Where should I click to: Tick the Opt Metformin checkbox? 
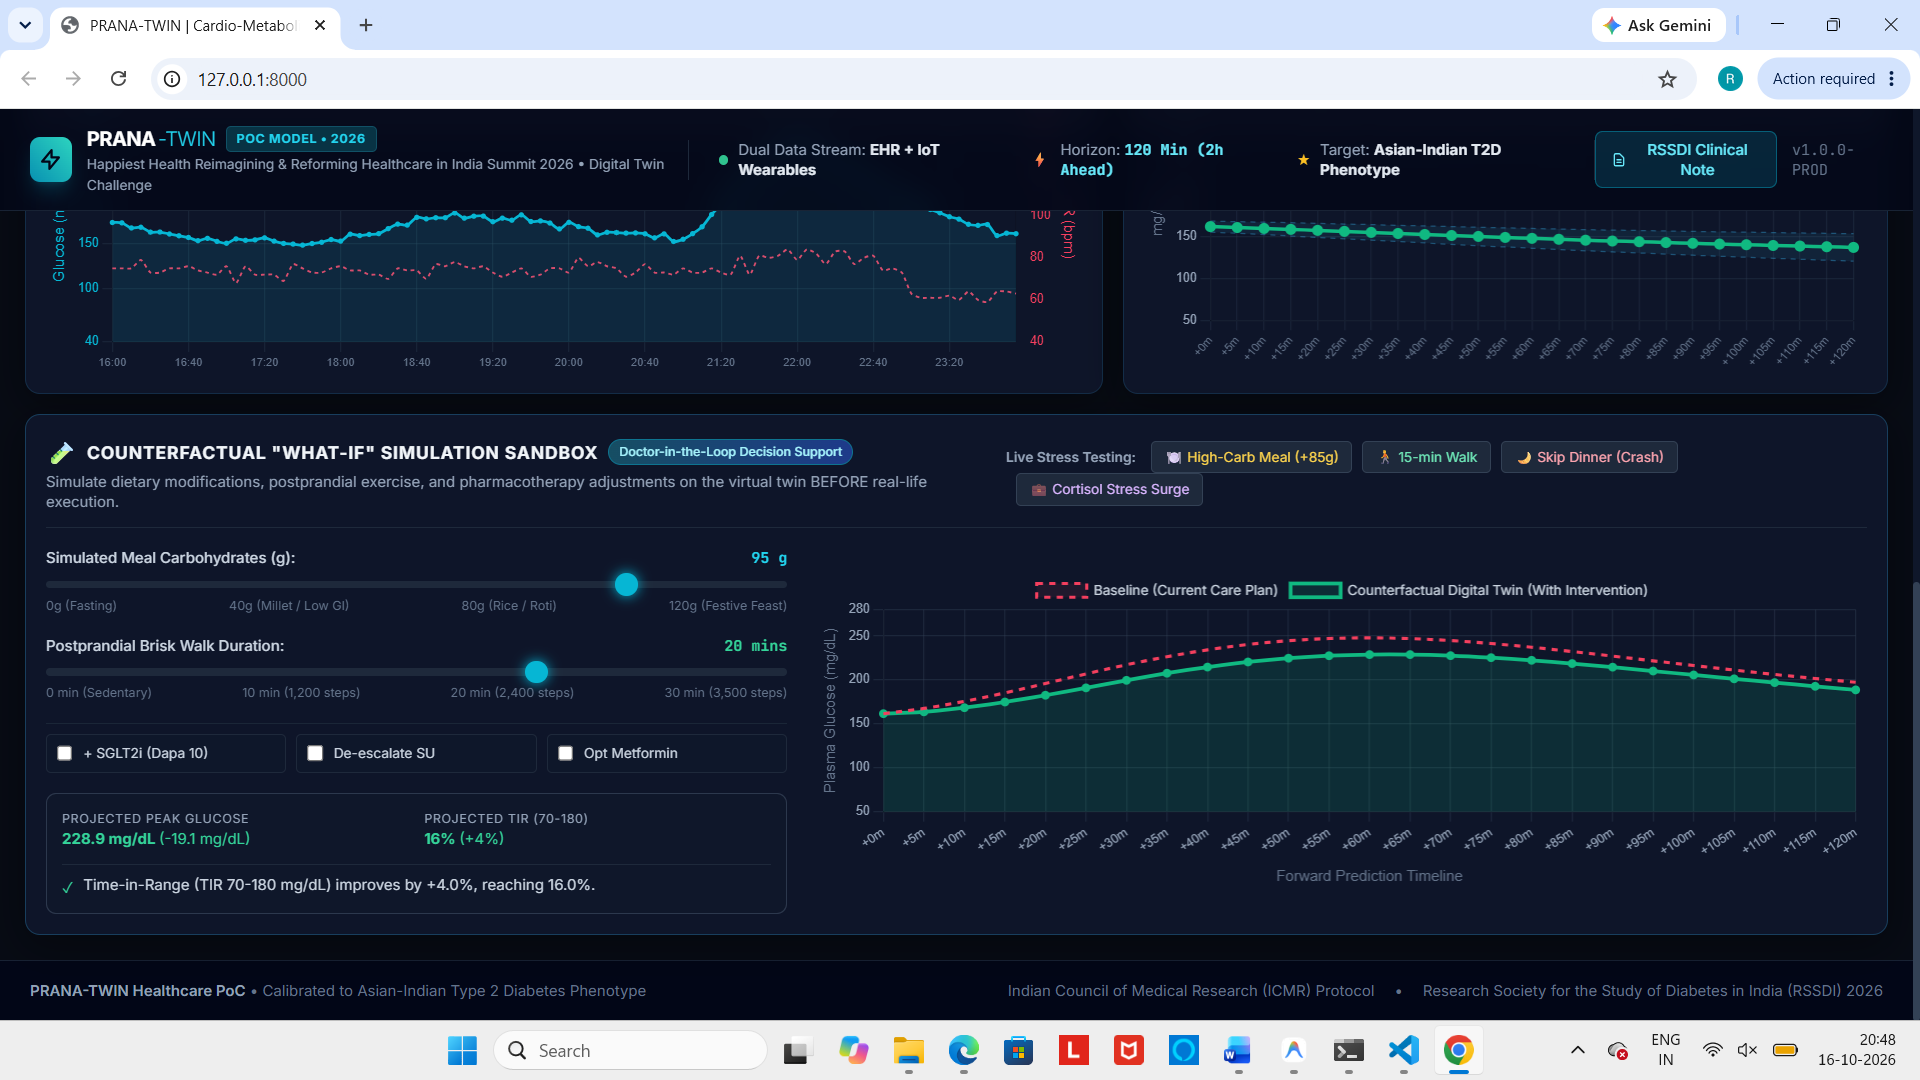[x=565, y=753]
